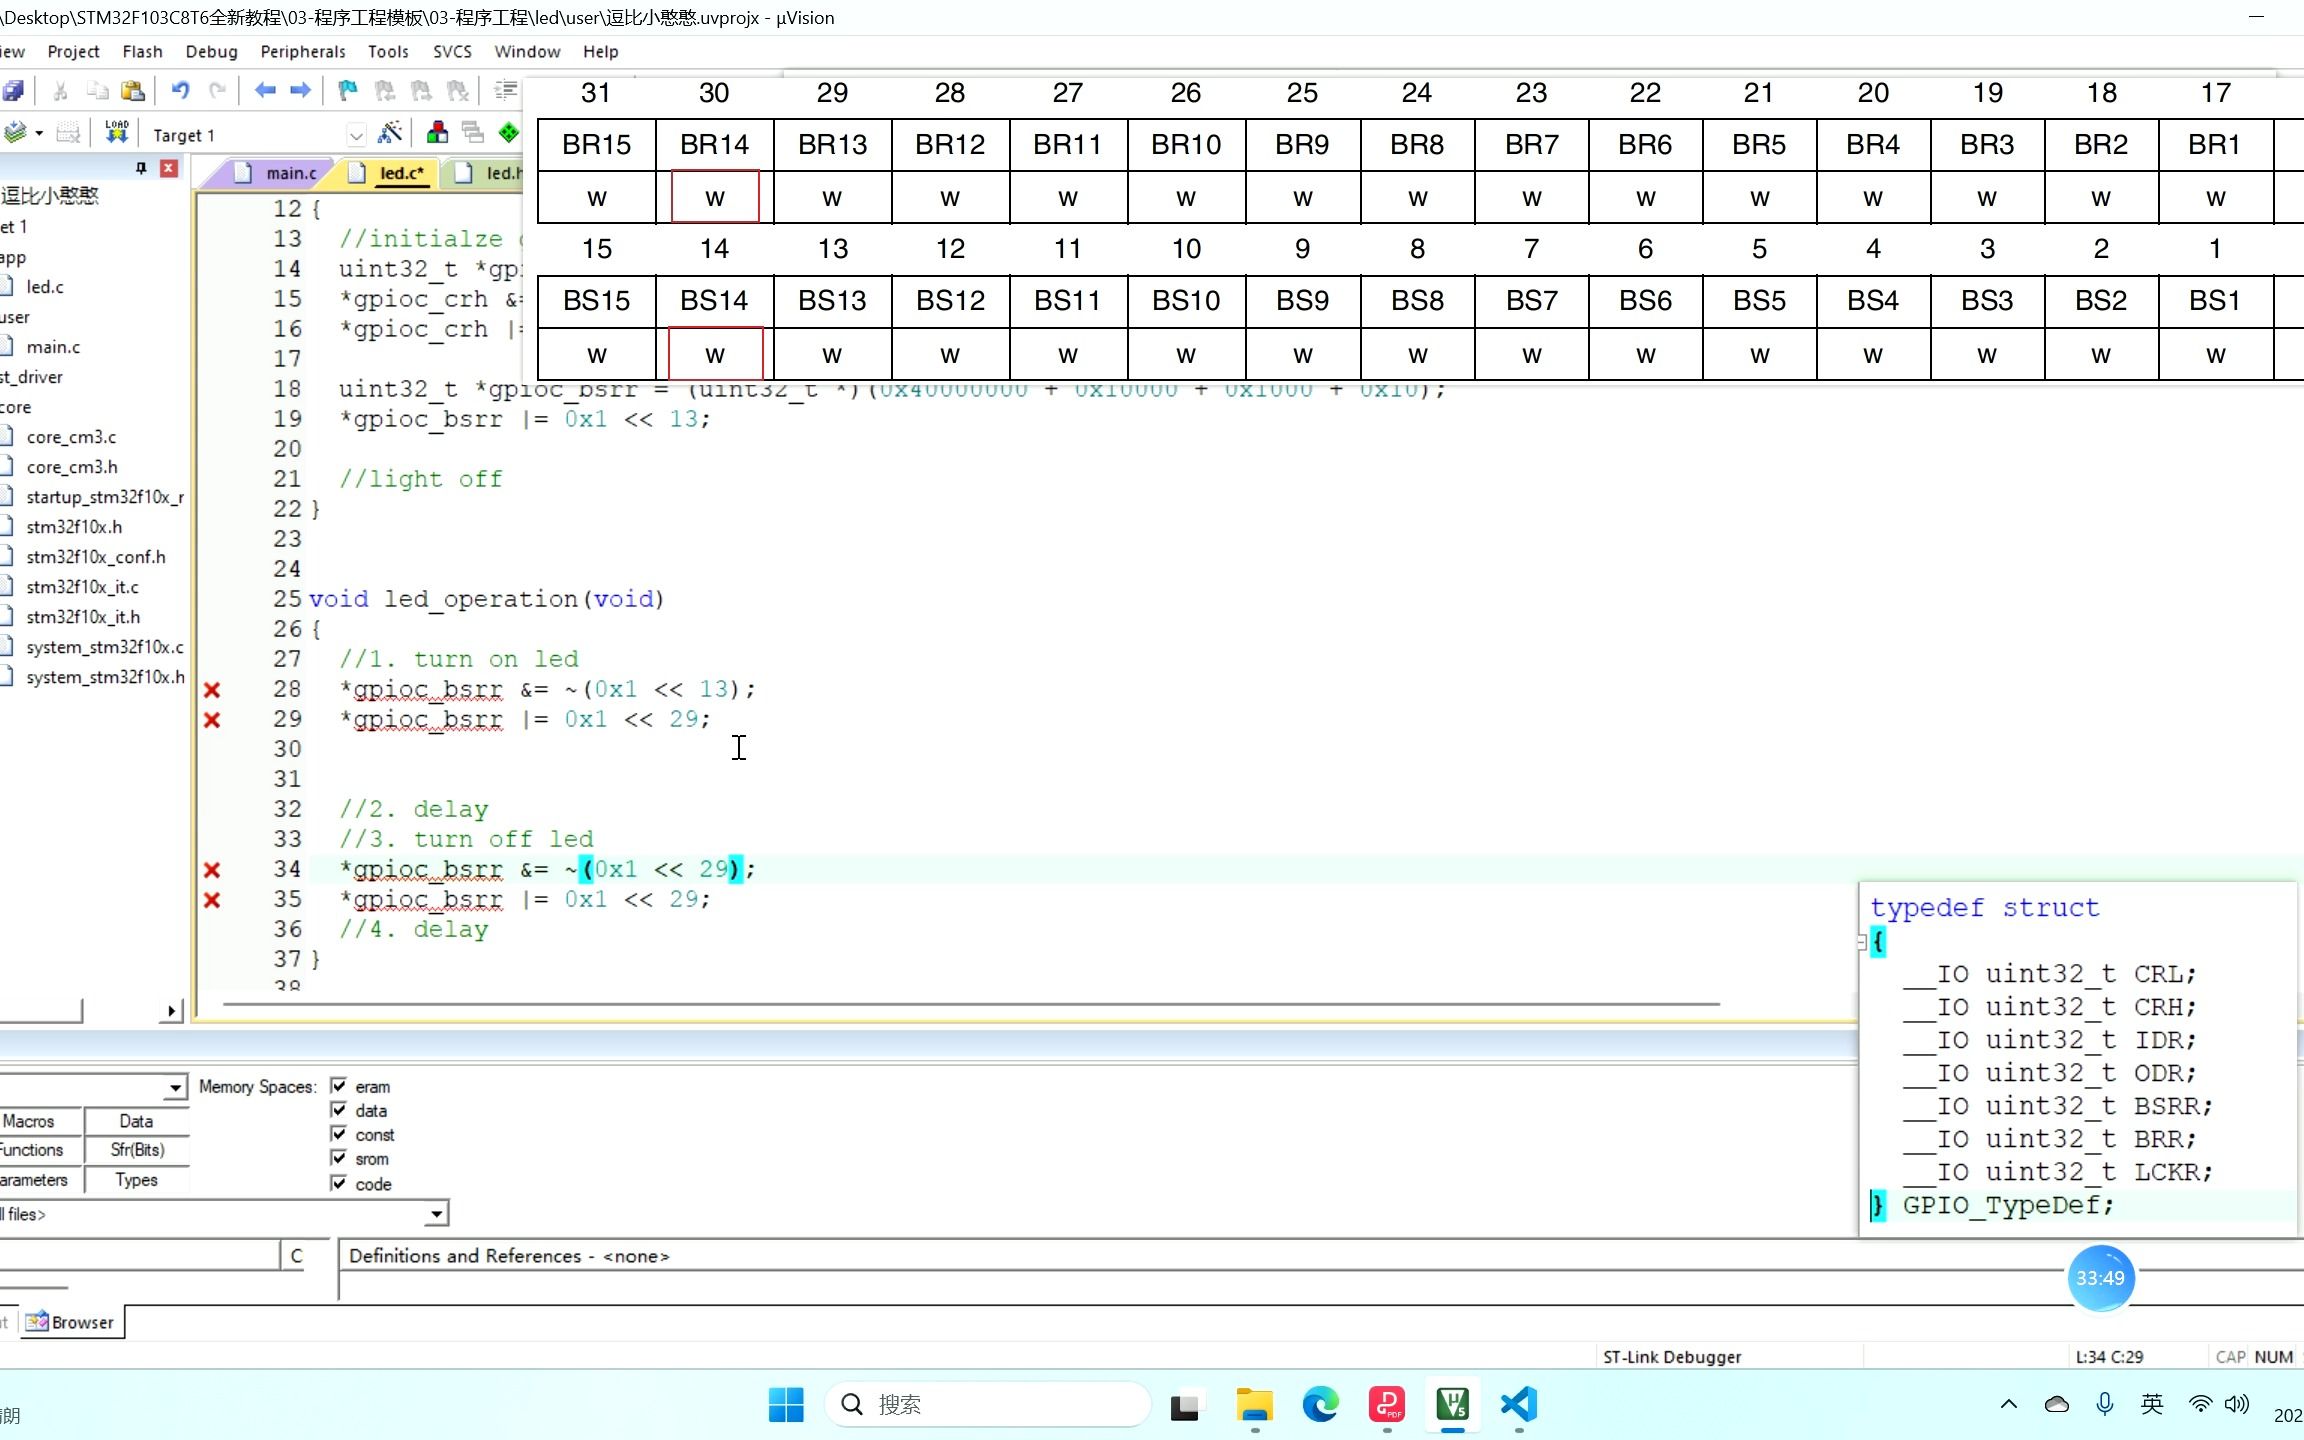The width and height of the screenshot is (2304, 1440).
Task: Switch to the Browser bottom tab
Action: click(71, 1322)
